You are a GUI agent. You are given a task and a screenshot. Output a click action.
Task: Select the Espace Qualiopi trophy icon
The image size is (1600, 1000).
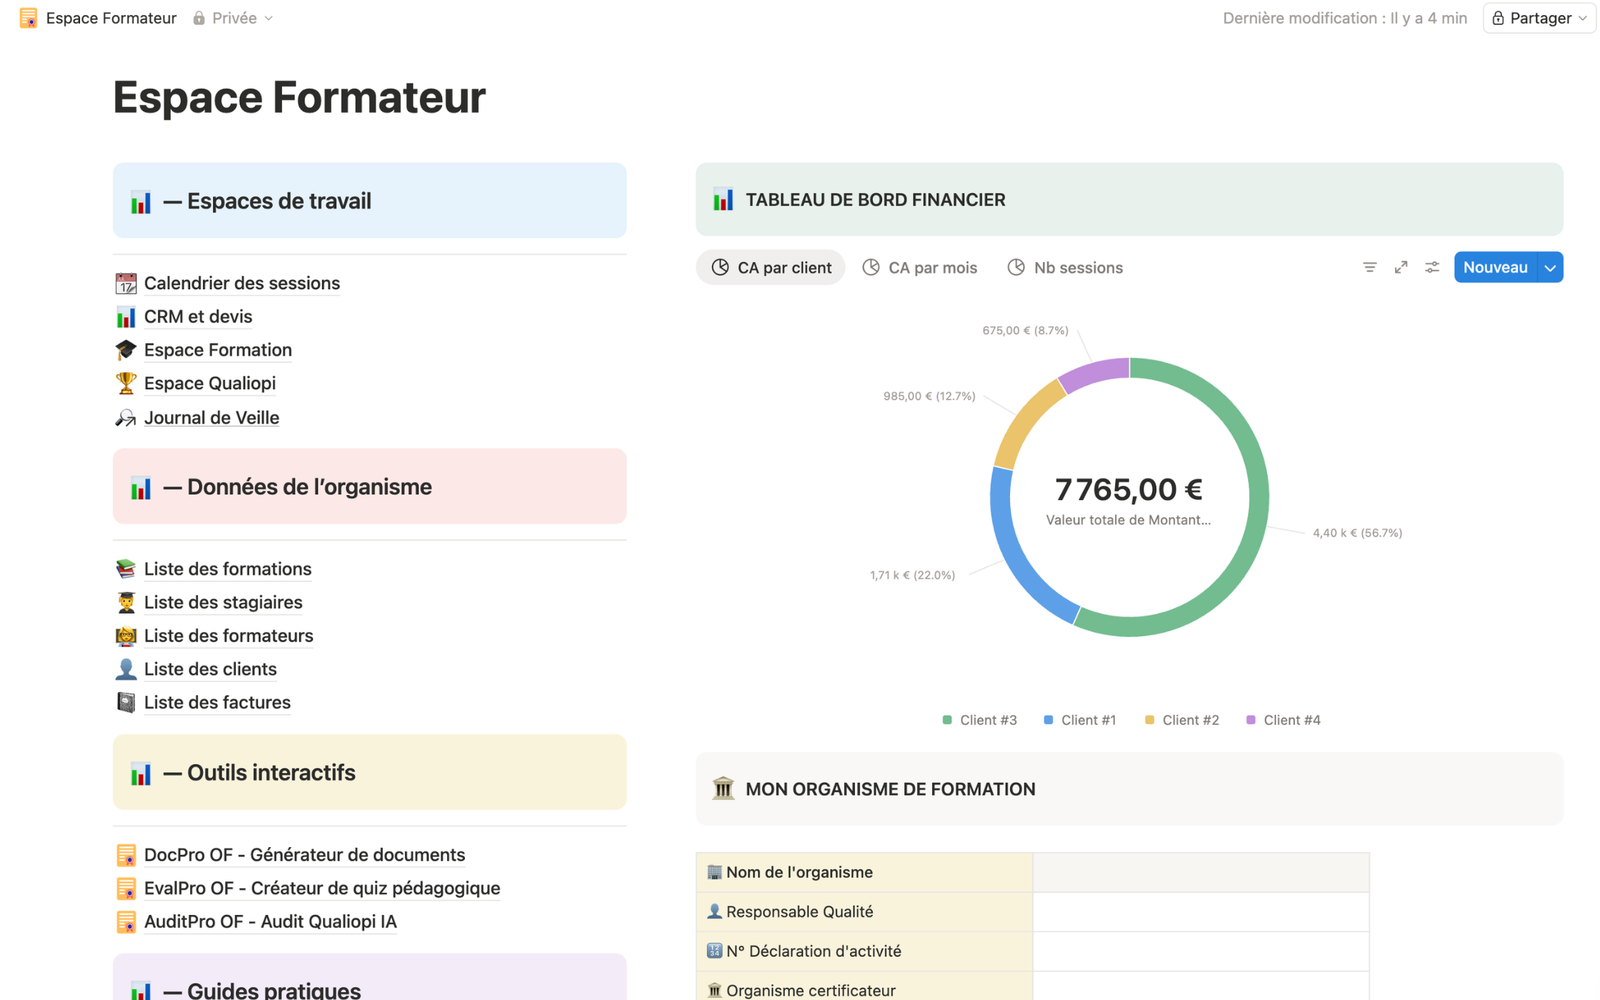click(x=126, y=383)
